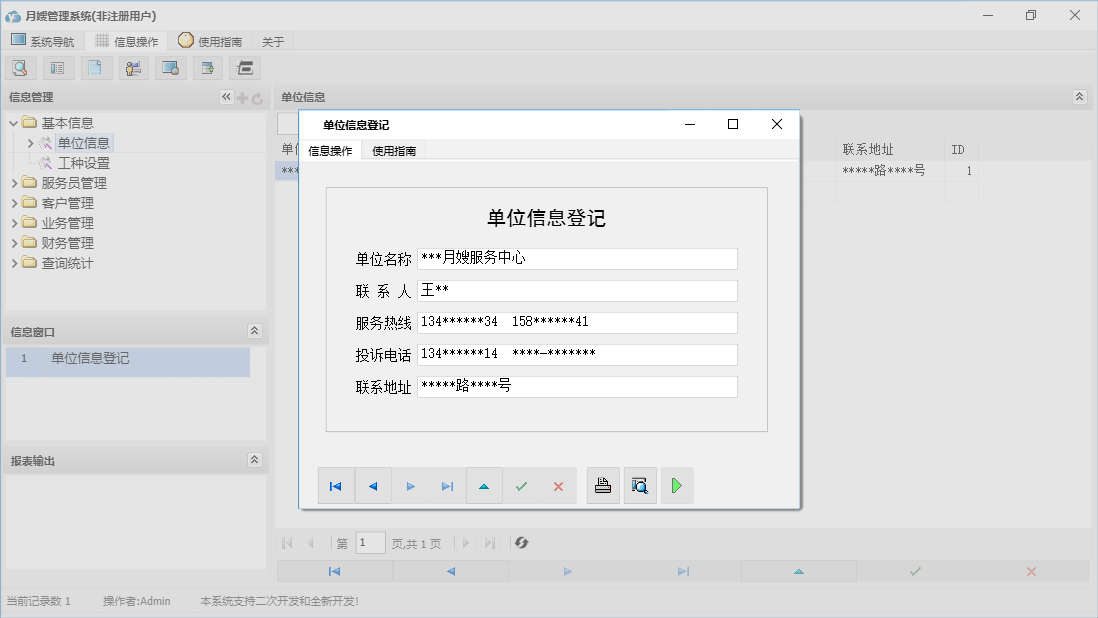Click the ID column header in grid
Screen dimensions: 1098x618
[961, 149]
